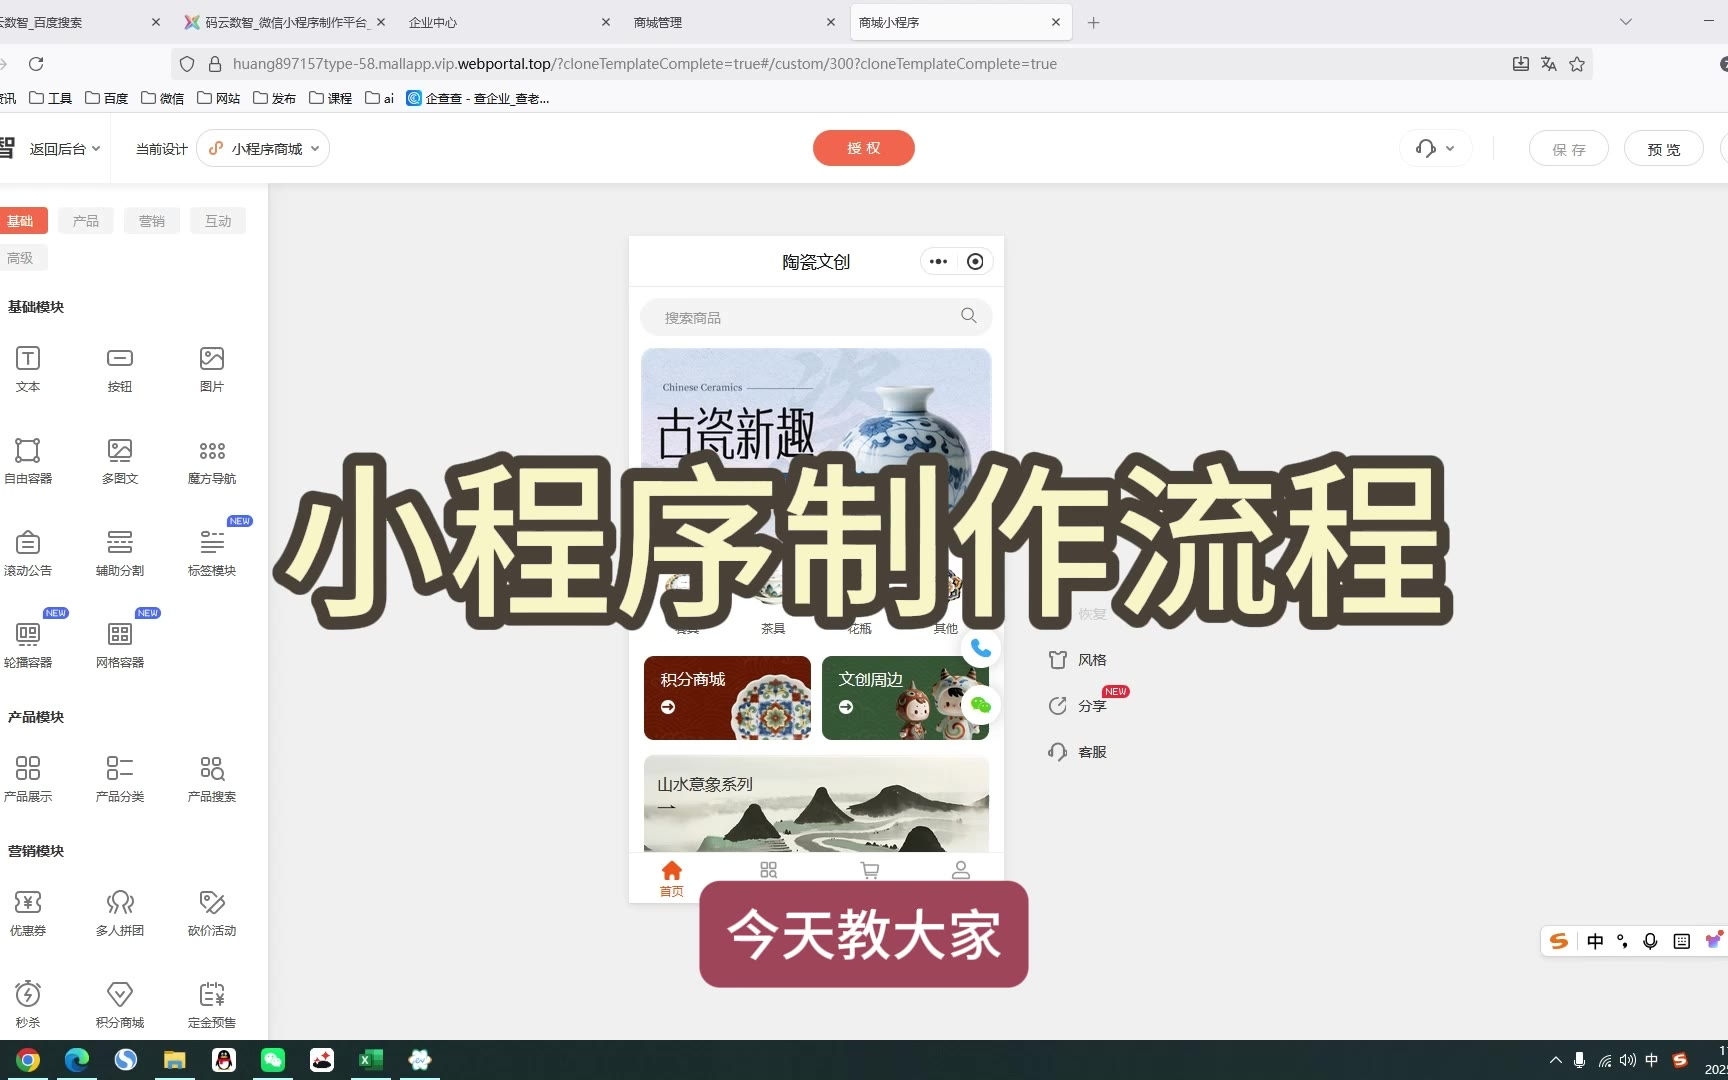Open Excel from the taskbar
Viewport: 1728px width, 1080px height.
[371, 1060]
